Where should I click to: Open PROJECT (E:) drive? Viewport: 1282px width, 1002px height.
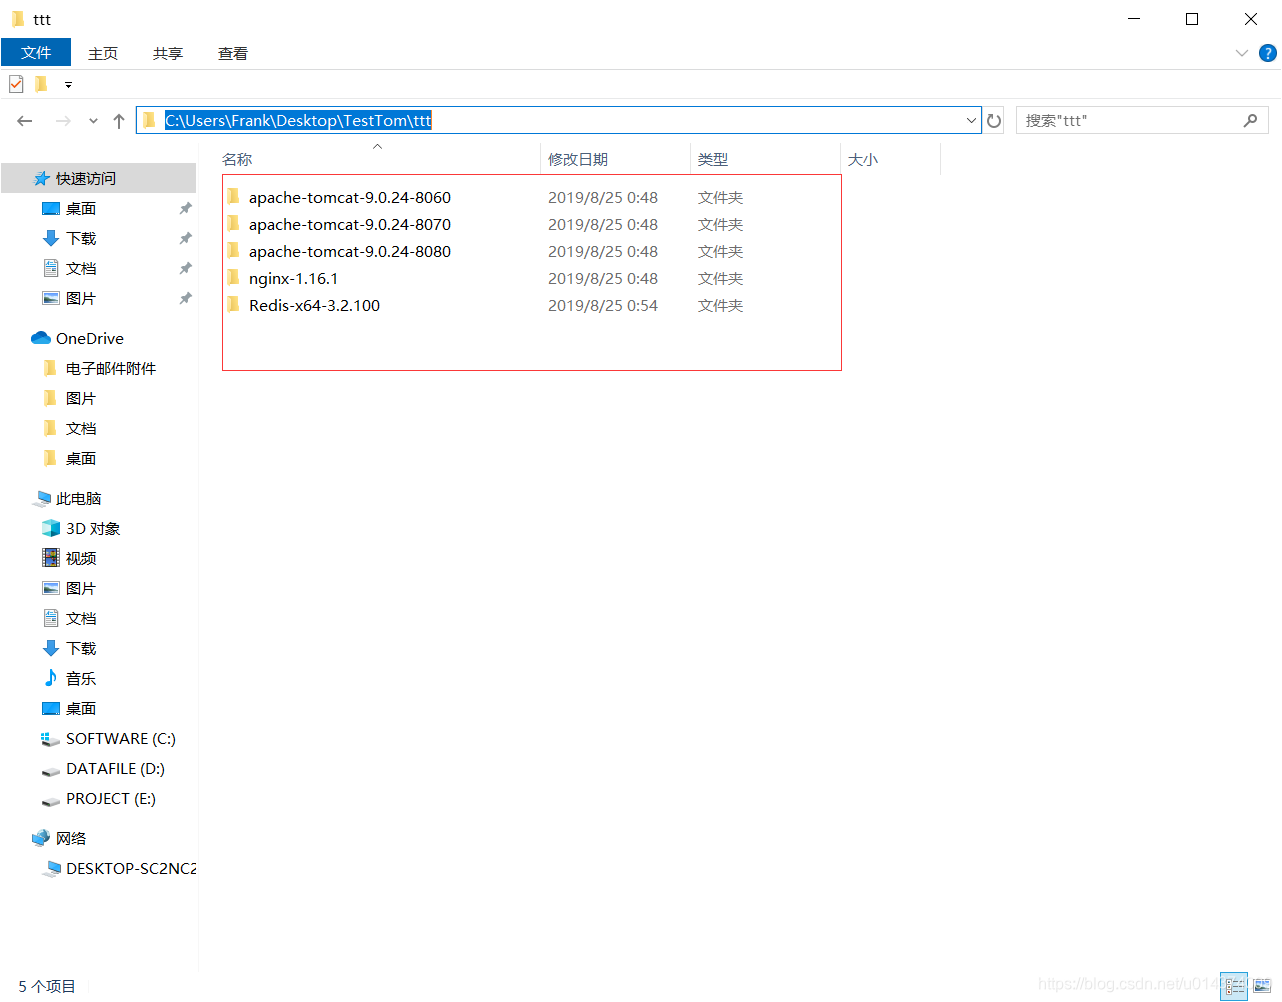(110, 798)
